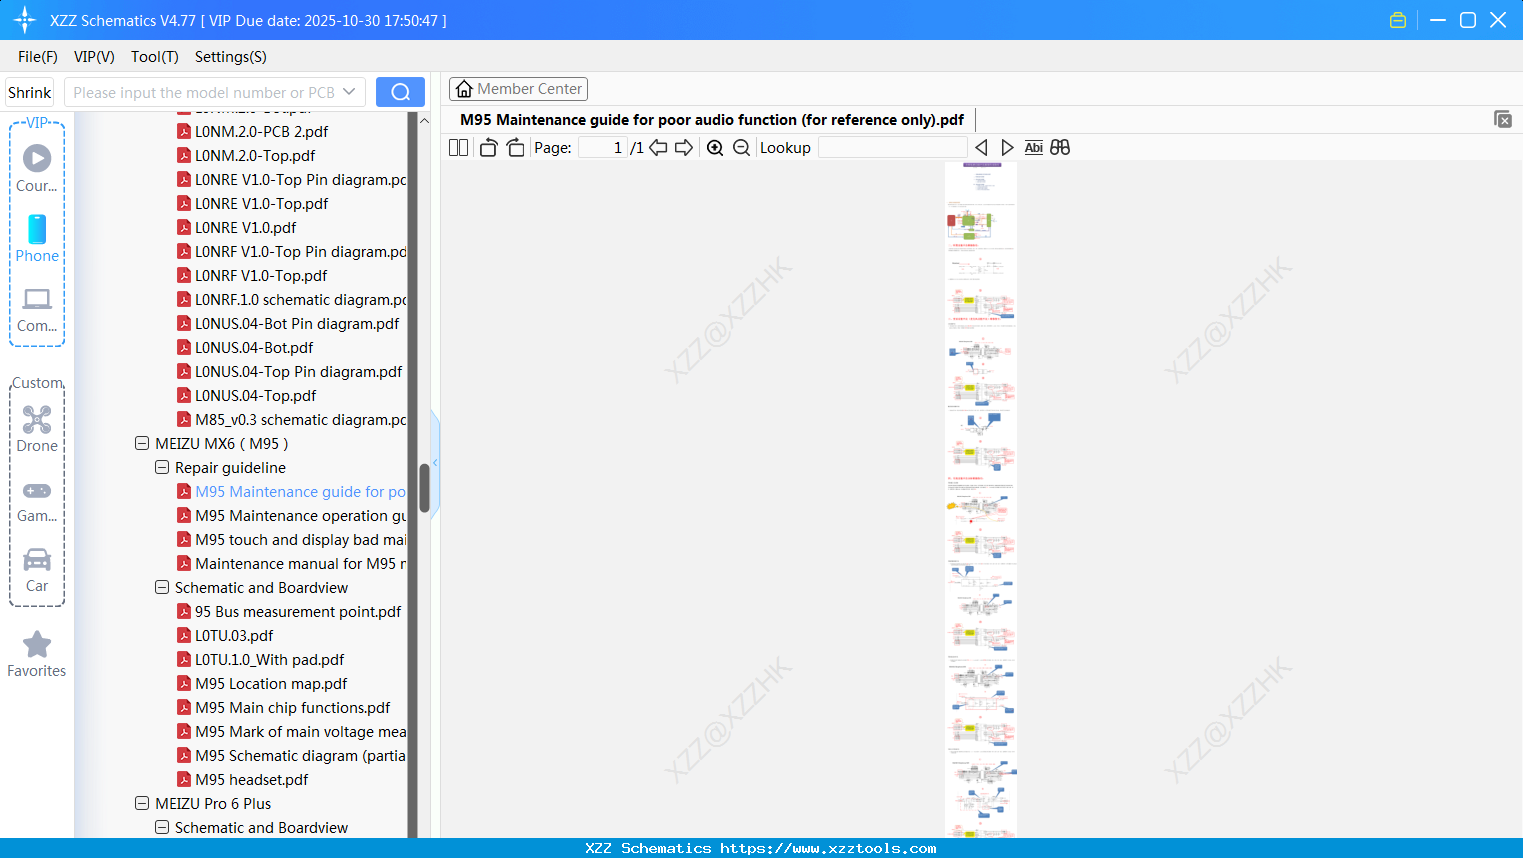Viewport: 1523px width, 858px height.
Task: Open the Tool(T) menu
Action: coord(155,57)
